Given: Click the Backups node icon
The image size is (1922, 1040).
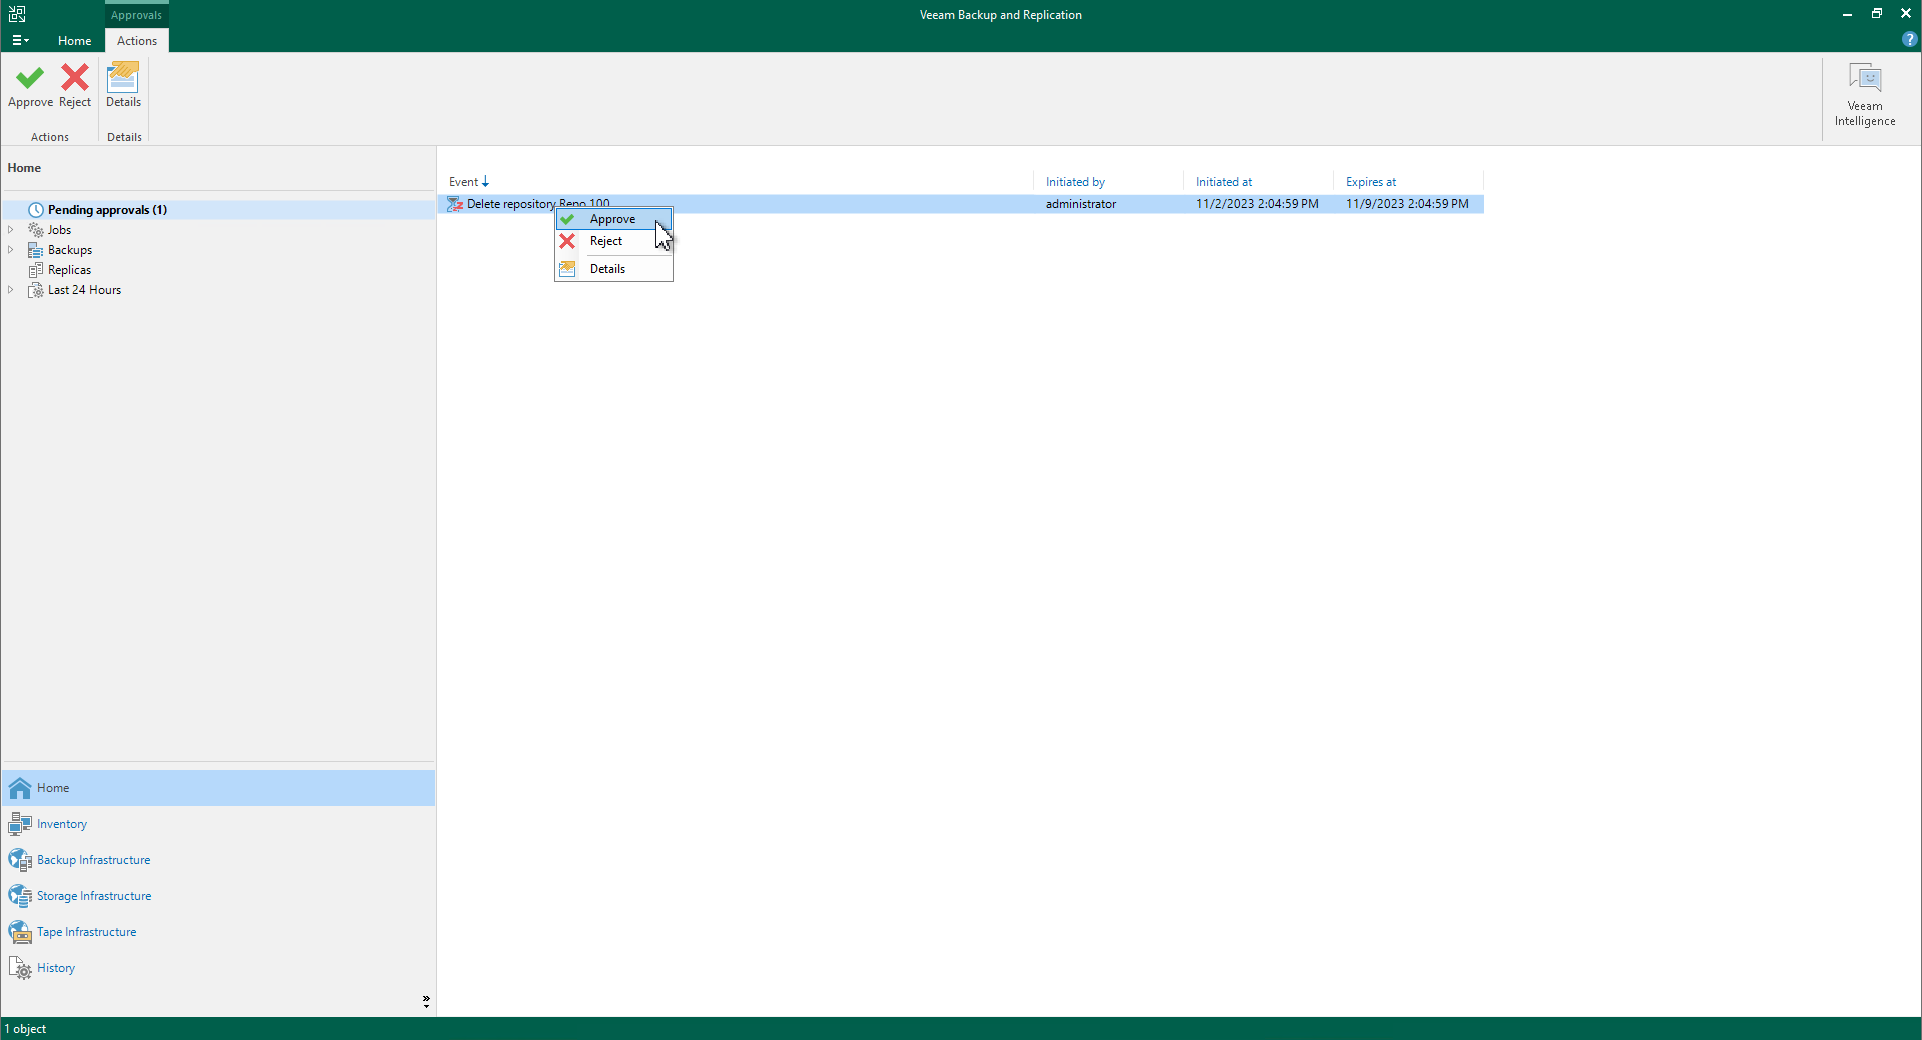Looking at the screenshot, I should (x=36, y=250).
